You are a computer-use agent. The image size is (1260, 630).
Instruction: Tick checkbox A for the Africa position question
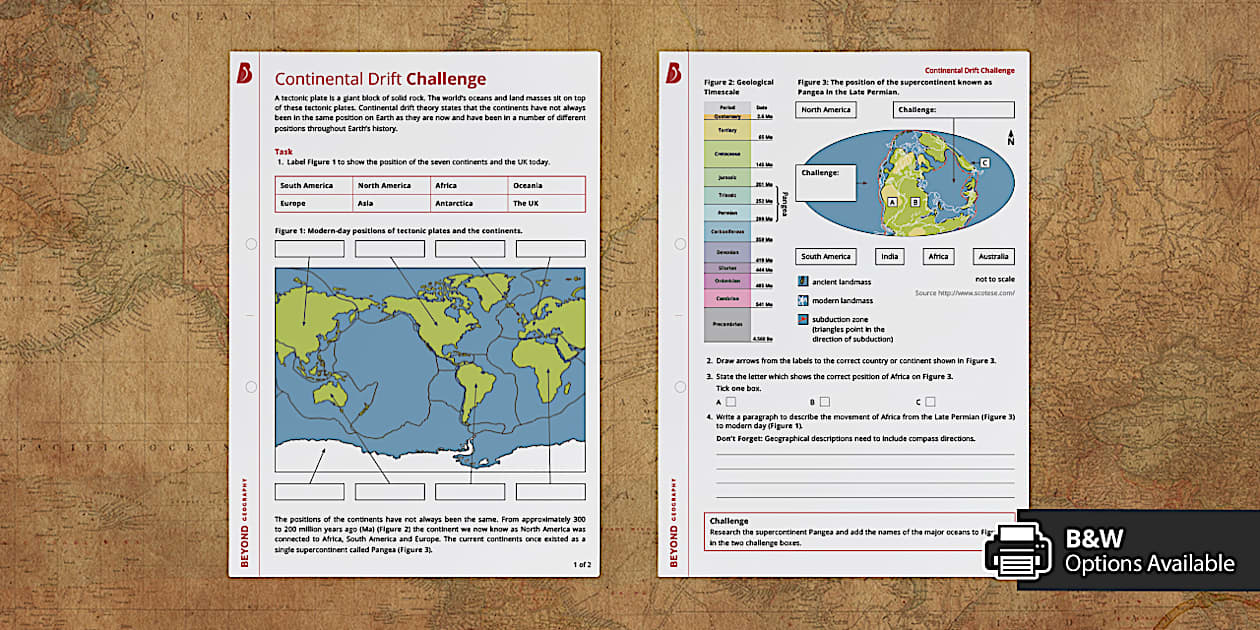click(730, 401)
